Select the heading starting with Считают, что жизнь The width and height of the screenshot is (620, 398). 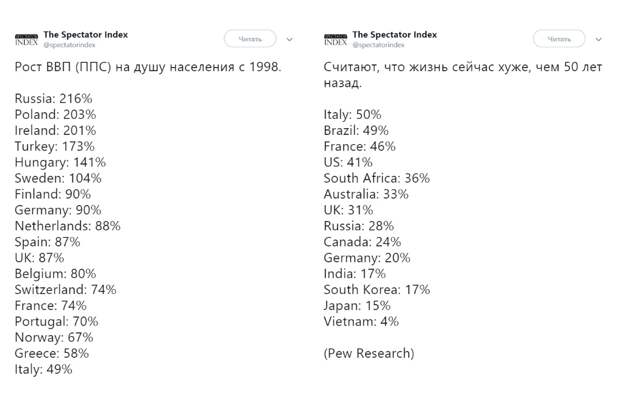click(x=463, y=75)
